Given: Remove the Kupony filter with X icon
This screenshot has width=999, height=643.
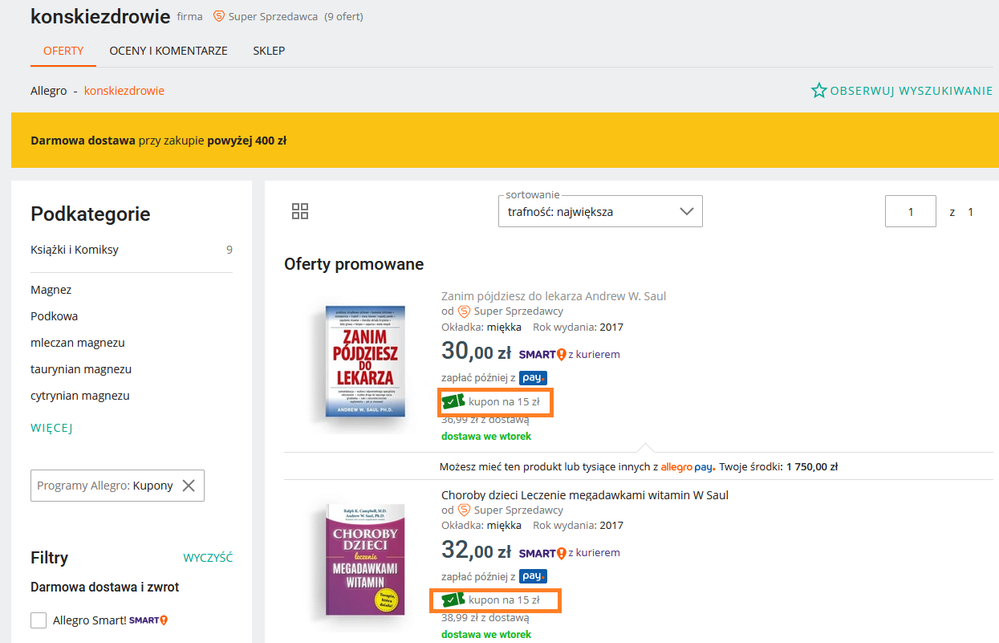Looking at the screenshot, I should click(188, 486).
